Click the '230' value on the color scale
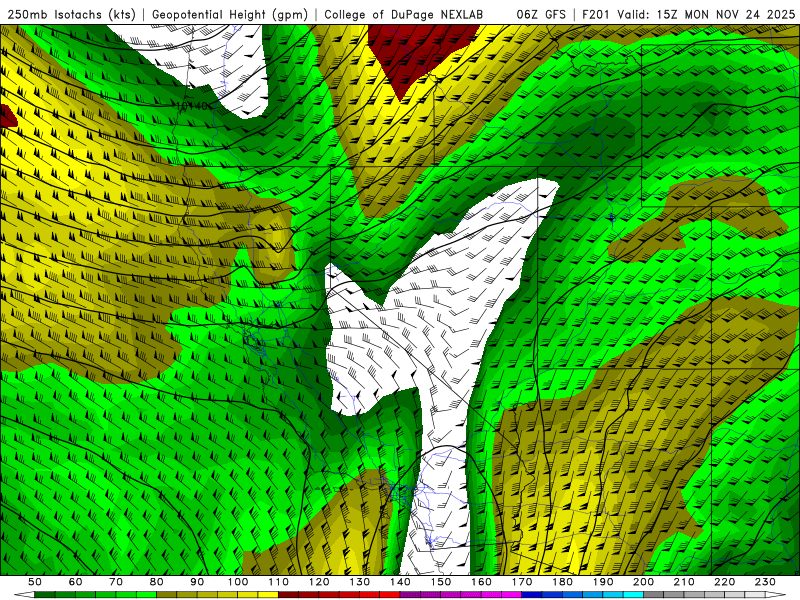 [765, 582]
